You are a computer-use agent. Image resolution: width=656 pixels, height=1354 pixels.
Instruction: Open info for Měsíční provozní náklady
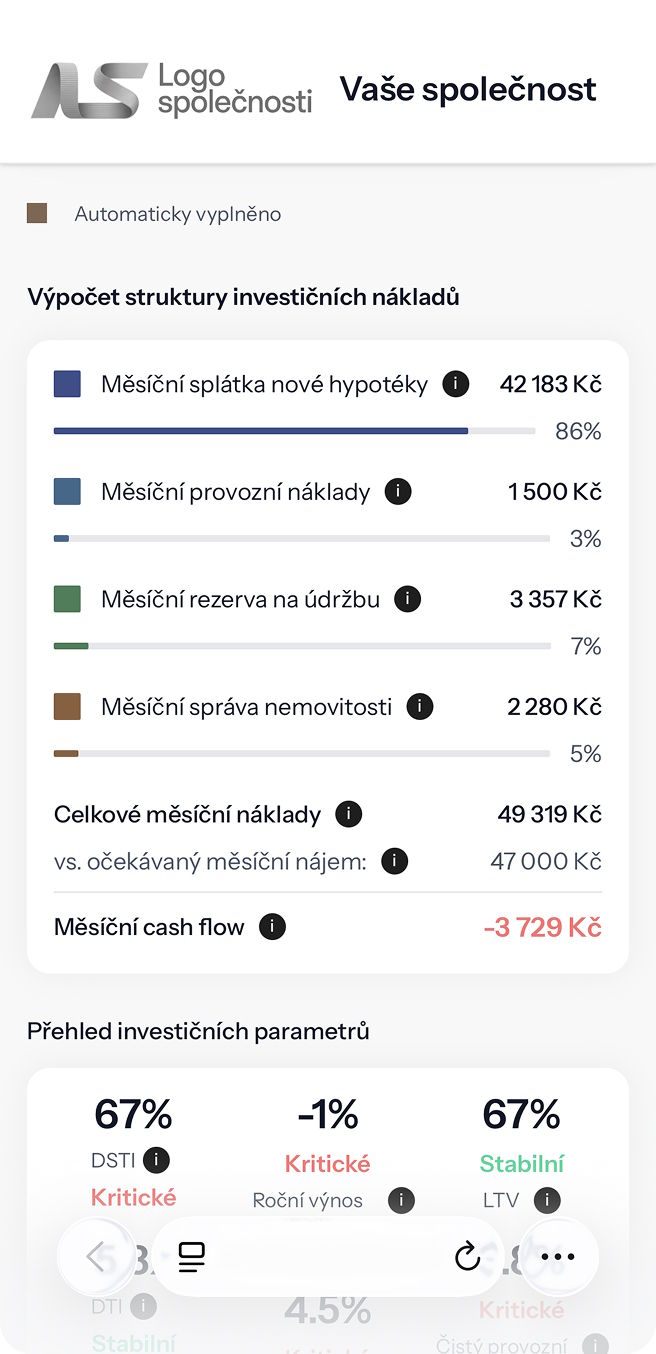397,491
